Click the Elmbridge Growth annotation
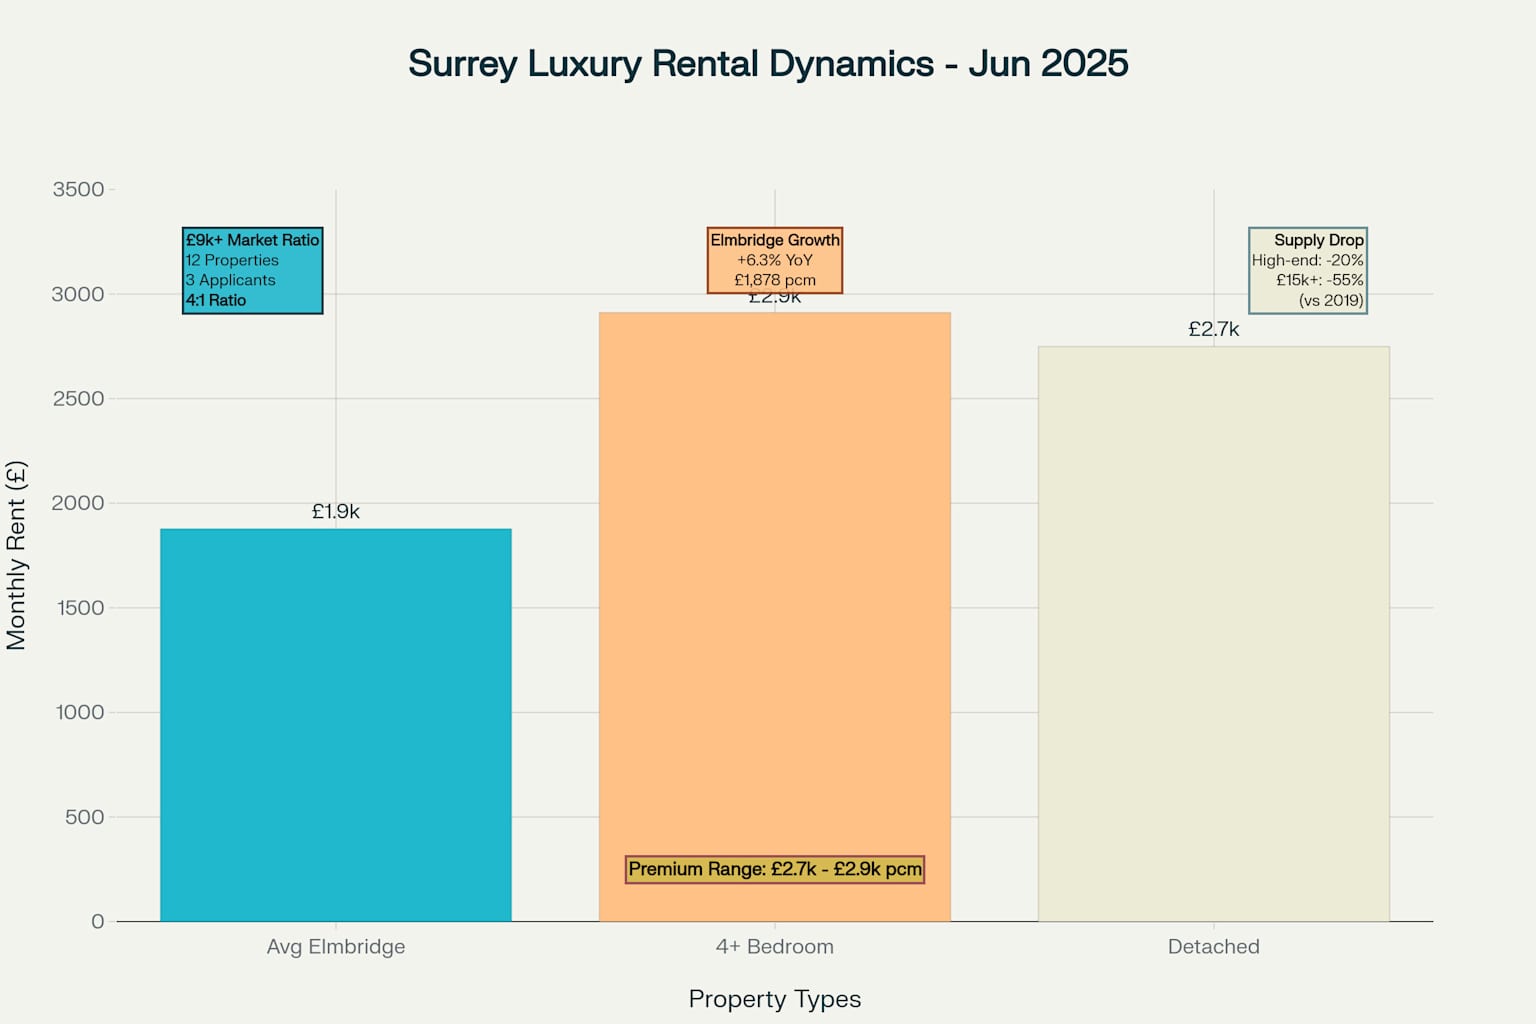 point(775,260)
